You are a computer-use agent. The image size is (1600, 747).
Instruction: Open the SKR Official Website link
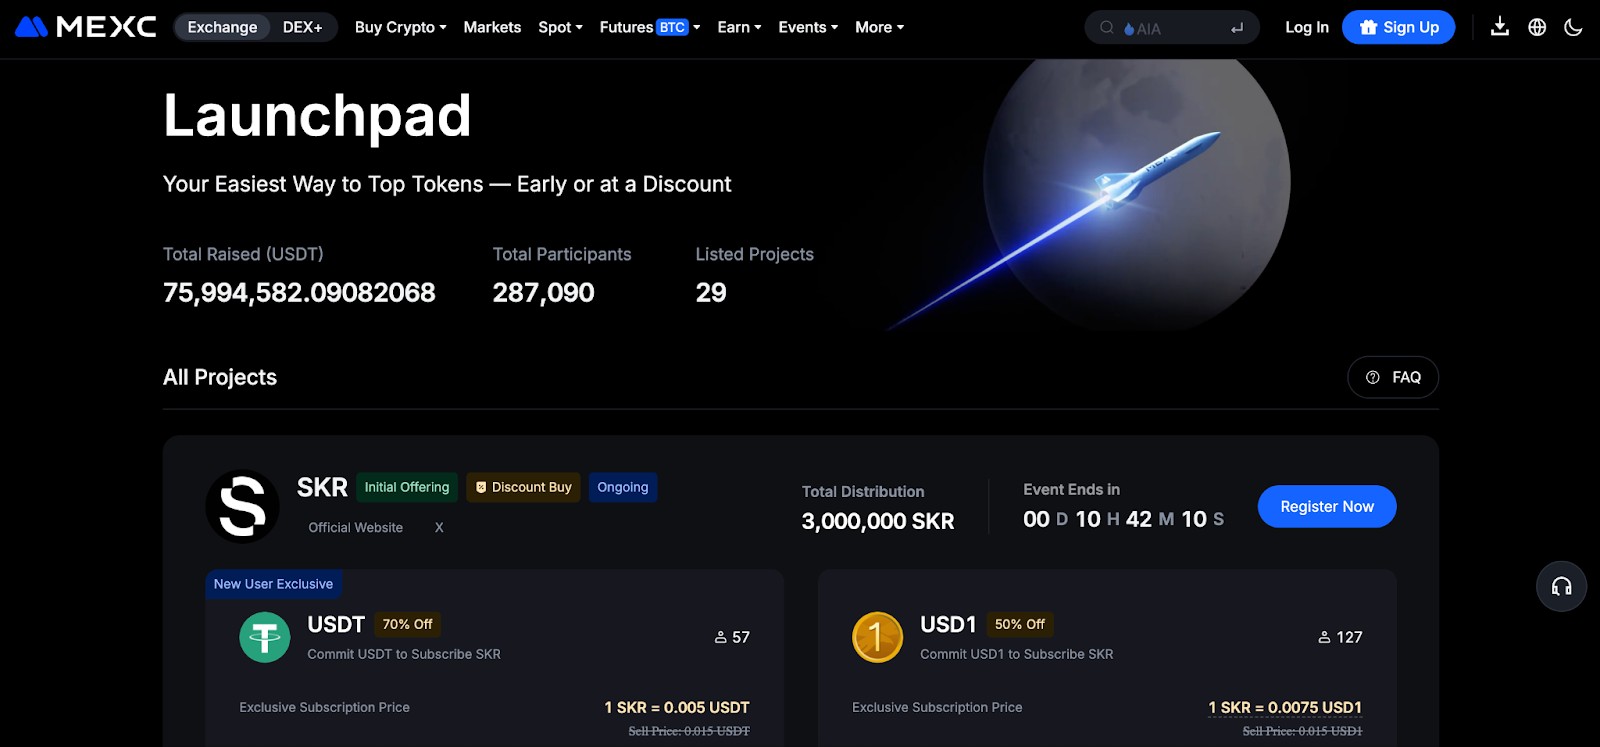pyautogui.click(x=356, y=527)
